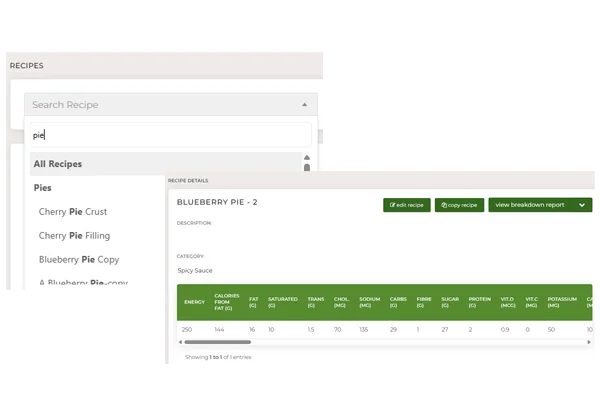This screenshot has height=400, width=600.
Task: Choose Cherry Pie Filling from results
Action: (x=74, y=235)
